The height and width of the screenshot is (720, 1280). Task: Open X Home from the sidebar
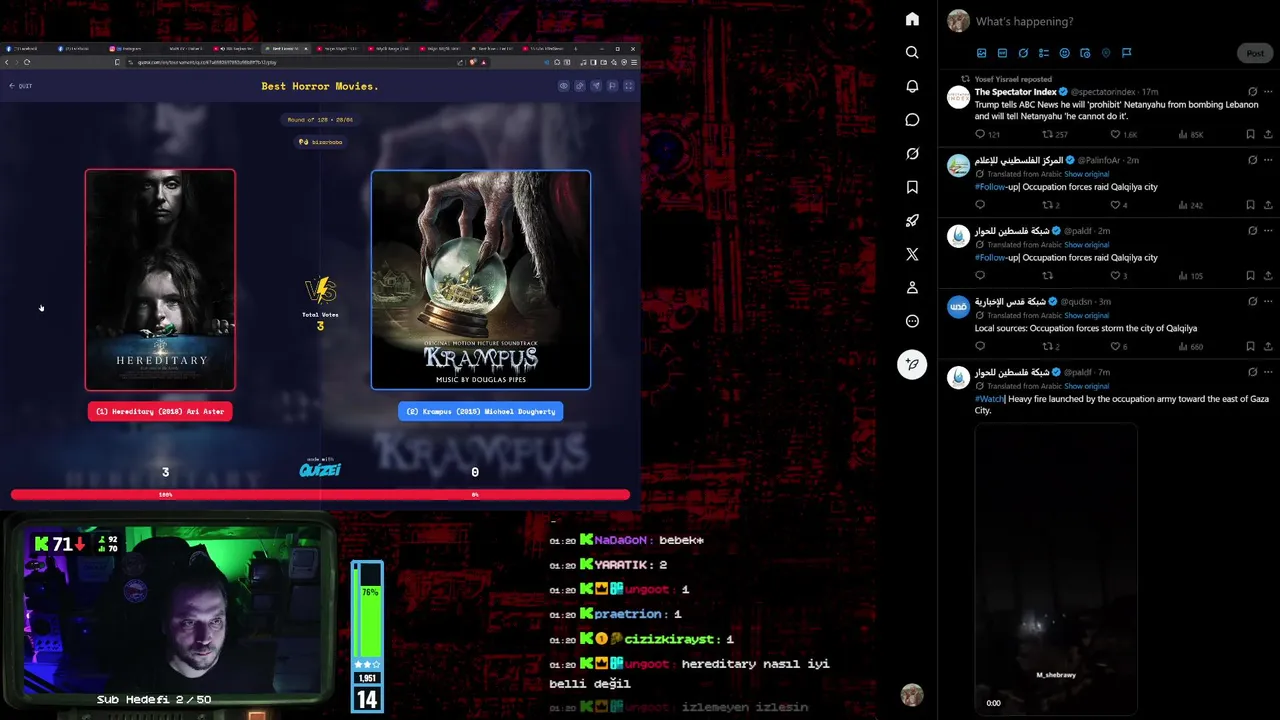click(912, 19)
